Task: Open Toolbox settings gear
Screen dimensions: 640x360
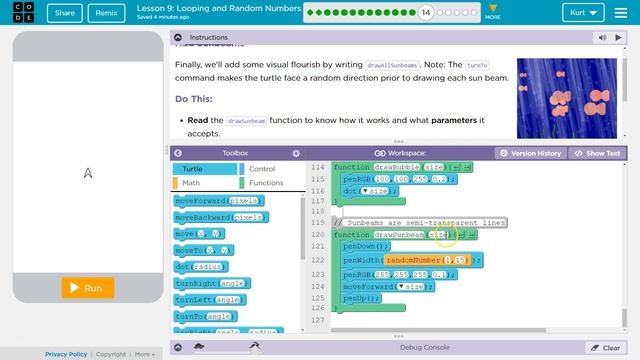Action: pos(296,153)
